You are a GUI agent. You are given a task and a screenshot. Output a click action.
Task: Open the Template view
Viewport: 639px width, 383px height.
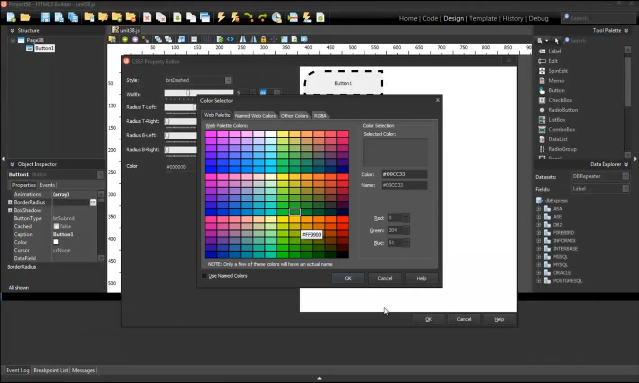483,18
